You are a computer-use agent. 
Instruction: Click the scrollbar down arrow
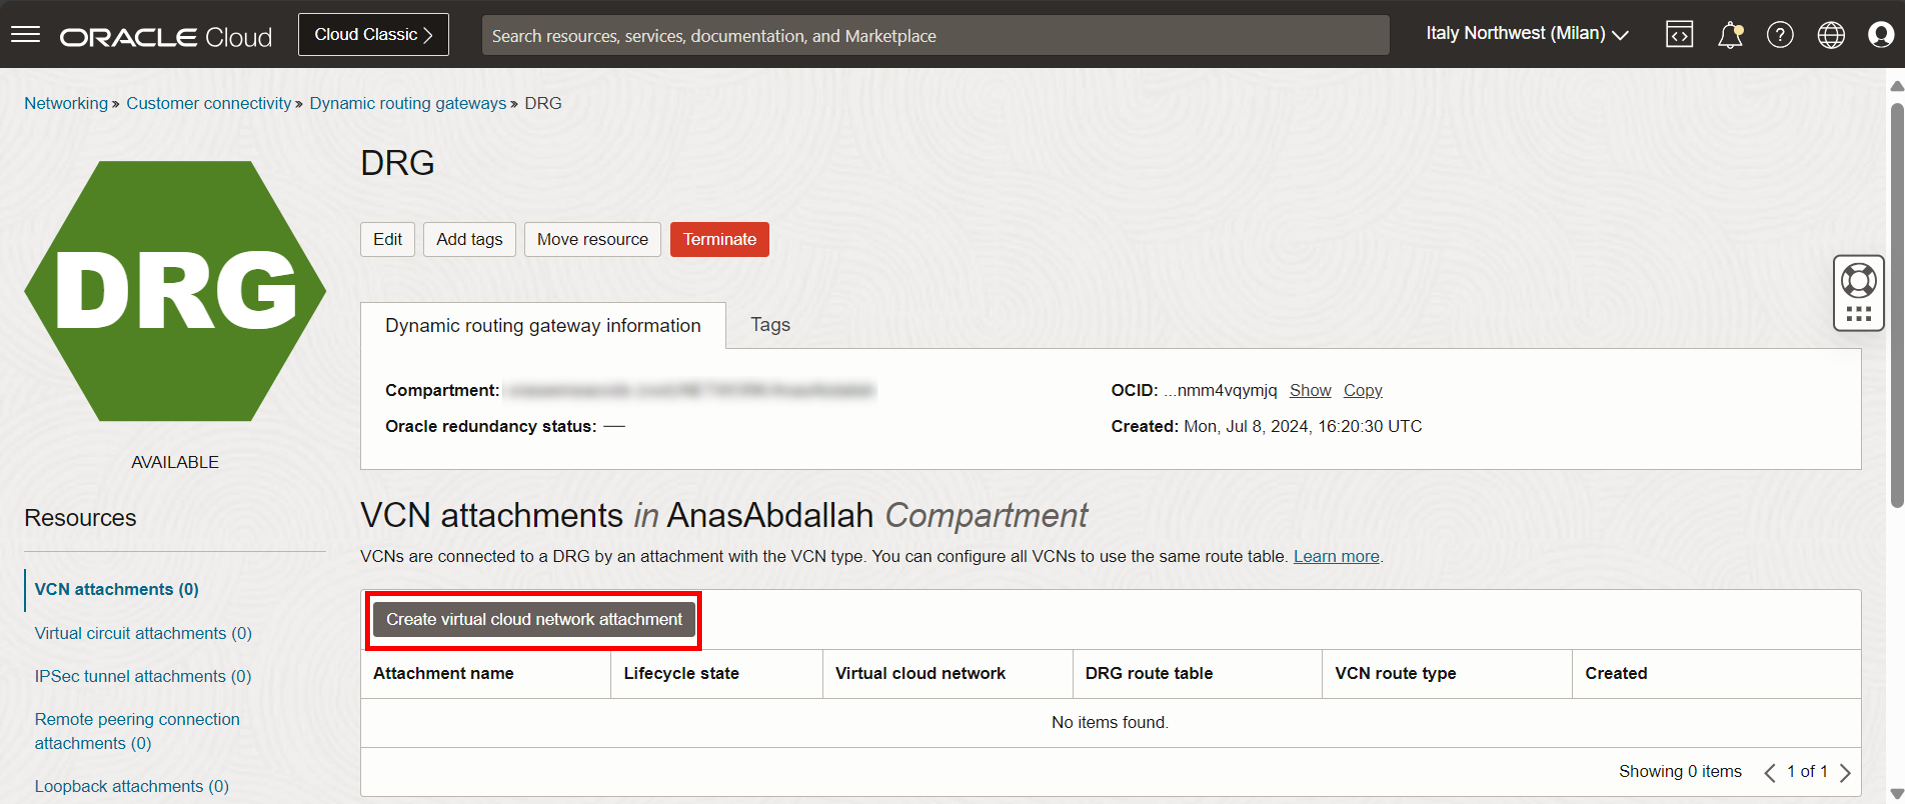point(1897,794)
